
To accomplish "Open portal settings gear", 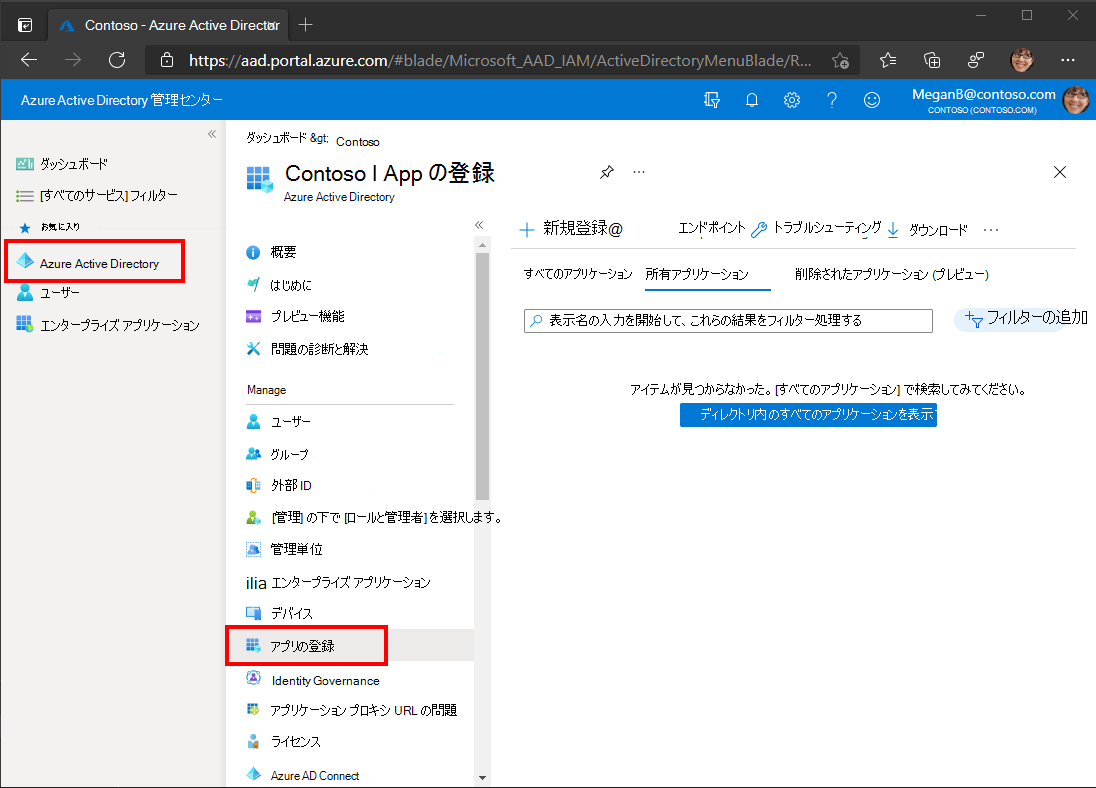I will click(x=791, y=100).
